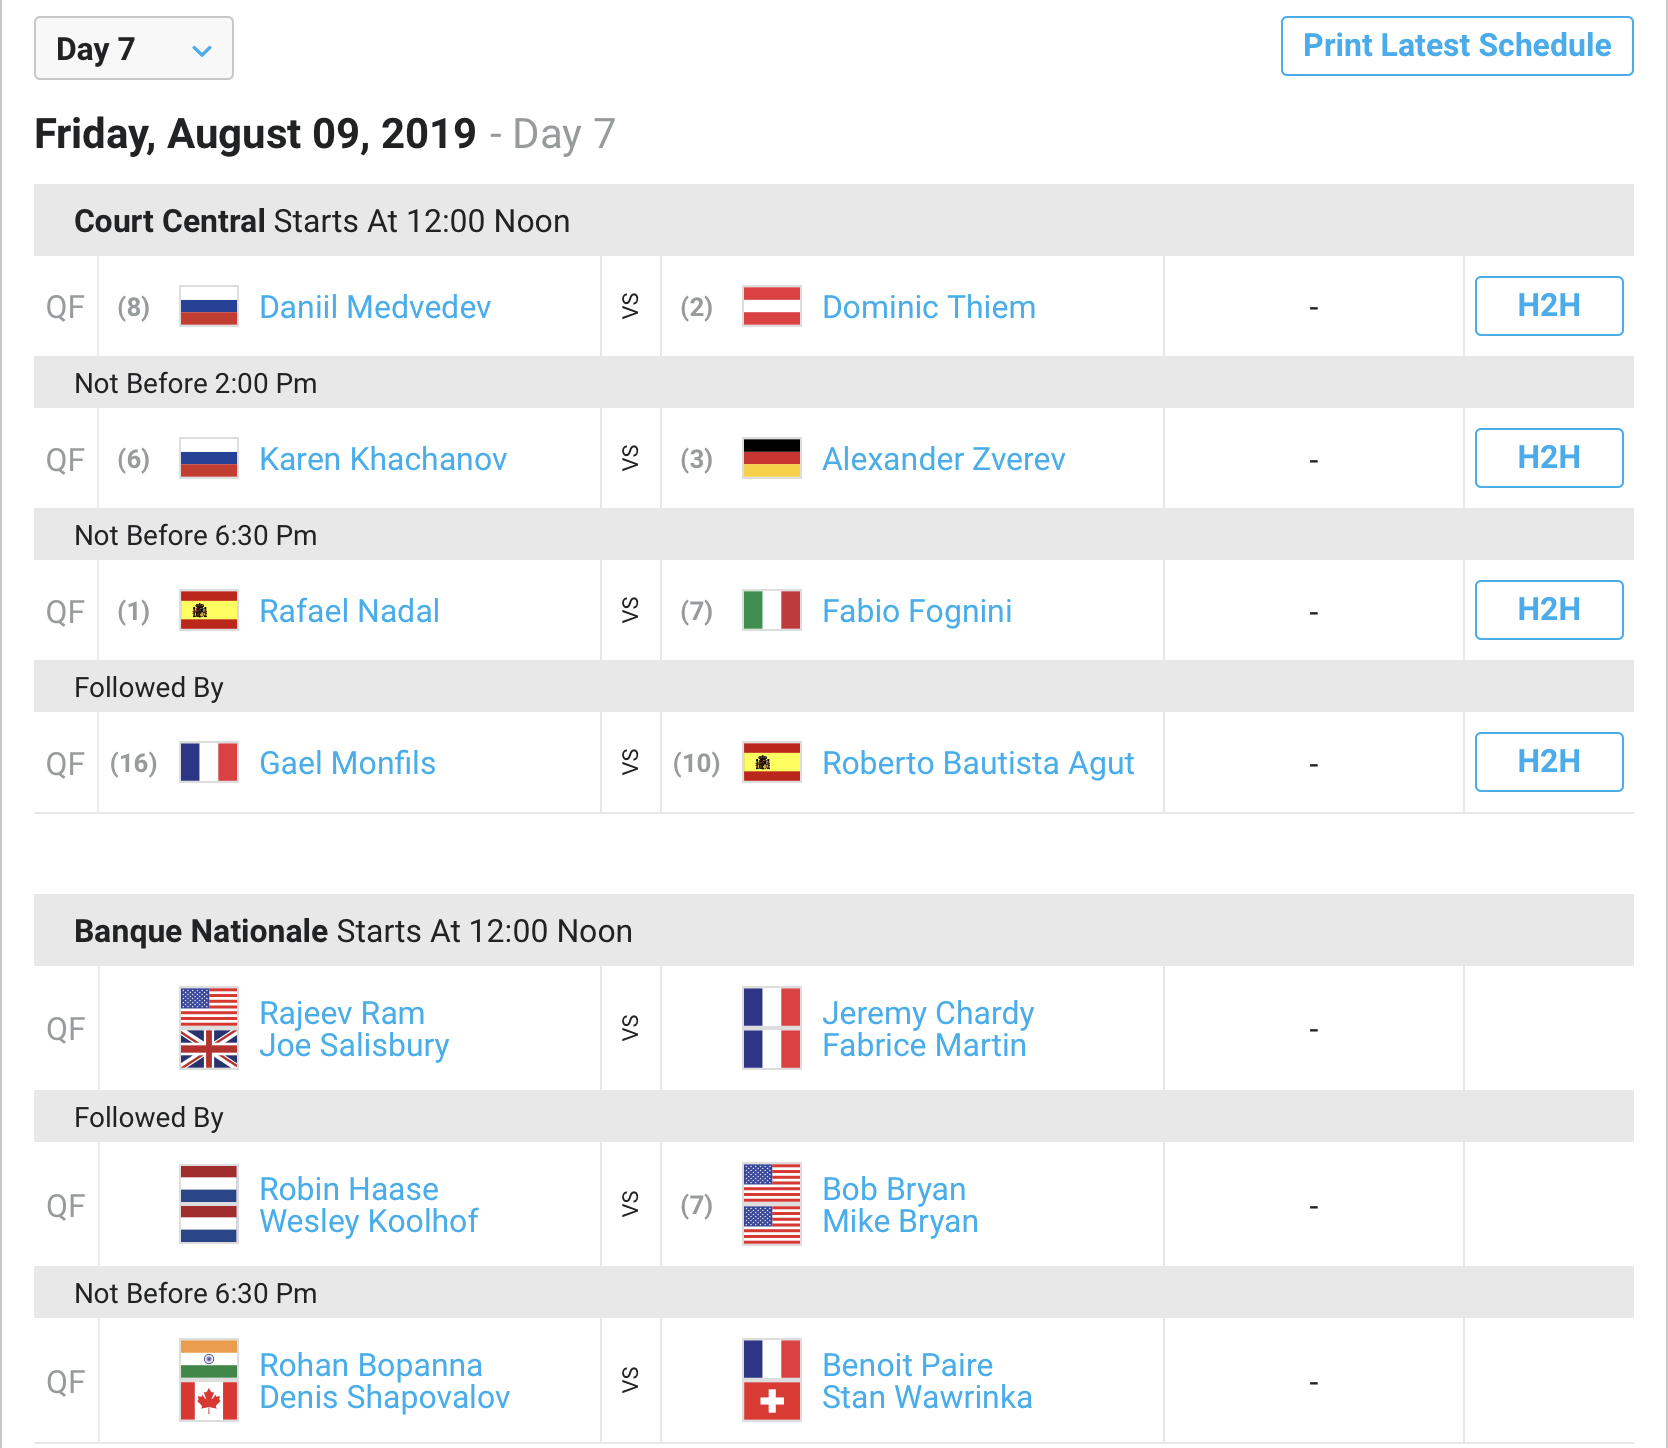1668x1448 pixels.
Task: Click the Russian flag next to Daniil Medvedev
Action: coord(209,306)
